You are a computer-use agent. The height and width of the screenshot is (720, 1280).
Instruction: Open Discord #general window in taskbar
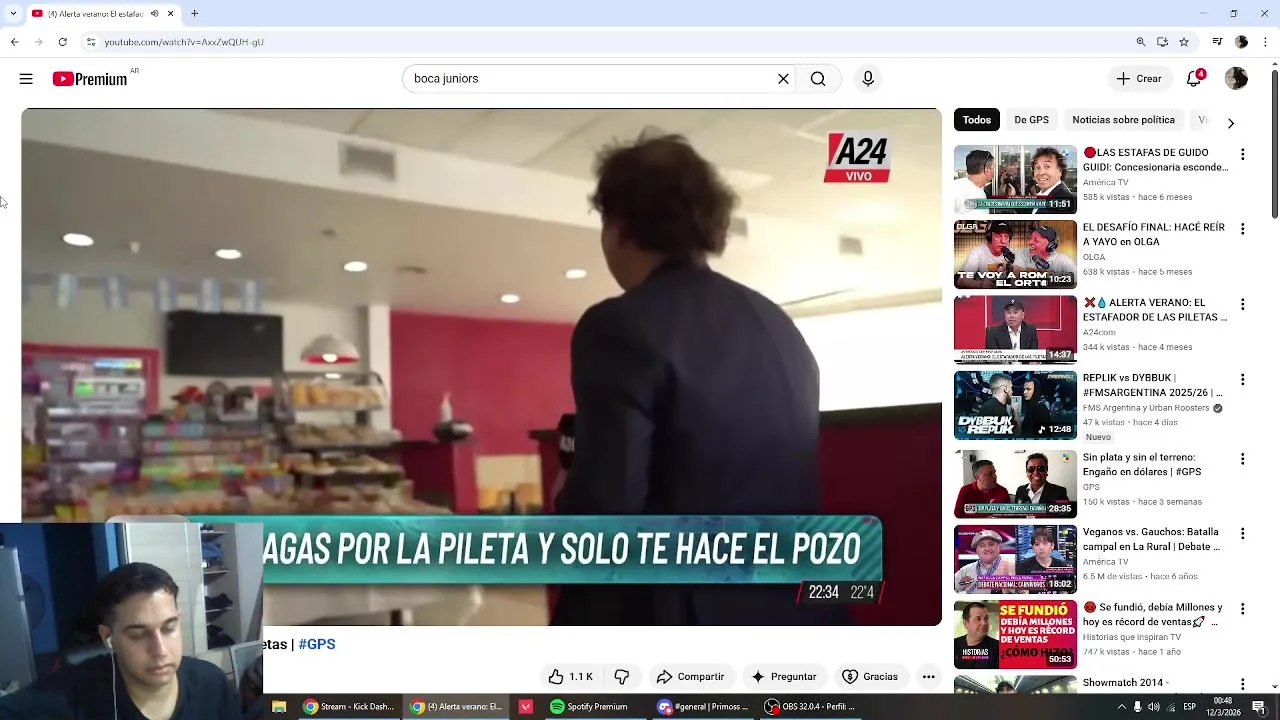pos(703,706)
